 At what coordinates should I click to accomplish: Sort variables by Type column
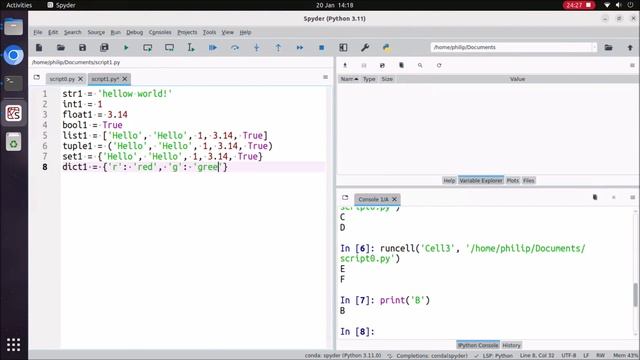[x=369, y=79]
